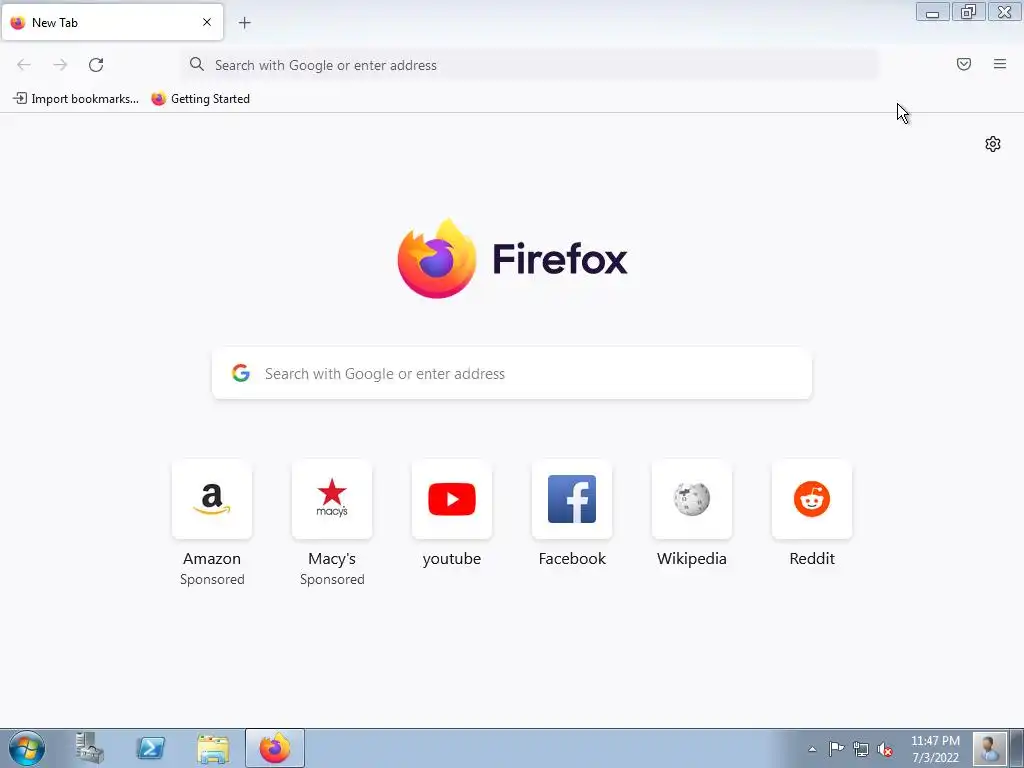This screenshot has width=1024, height=768.
Task: Click the user picture icon in taskbar
Action: point(990,748)
